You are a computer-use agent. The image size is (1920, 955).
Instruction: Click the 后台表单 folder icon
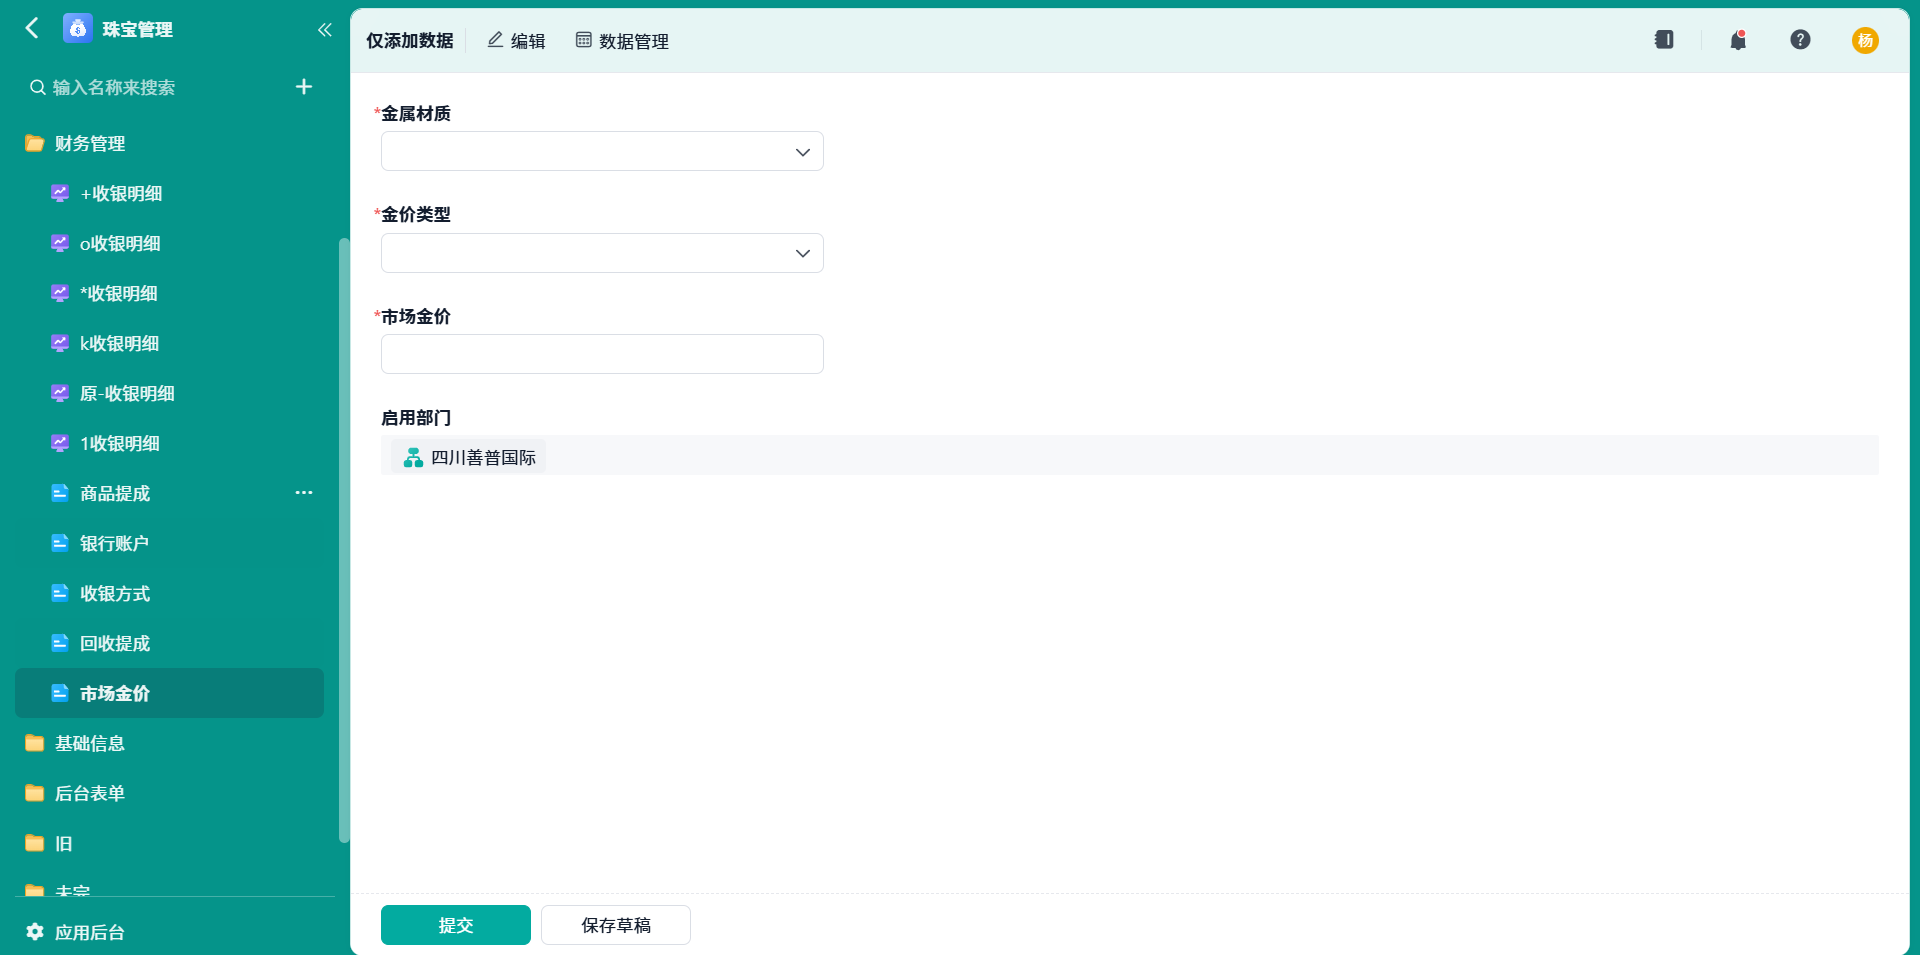point(35,793)
